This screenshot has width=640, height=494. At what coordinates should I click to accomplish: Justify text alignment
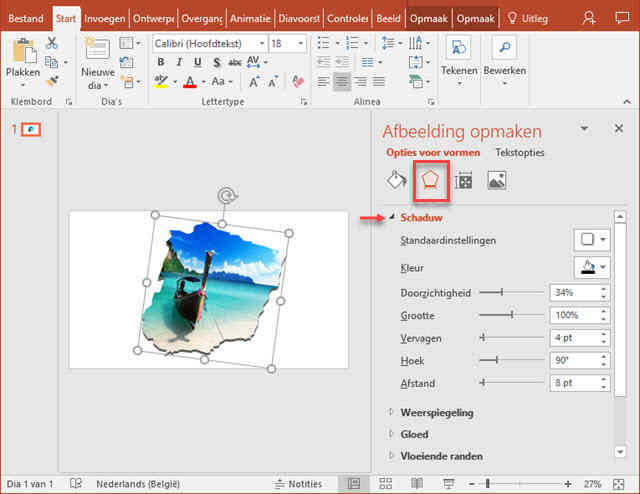tap(379, 82)
